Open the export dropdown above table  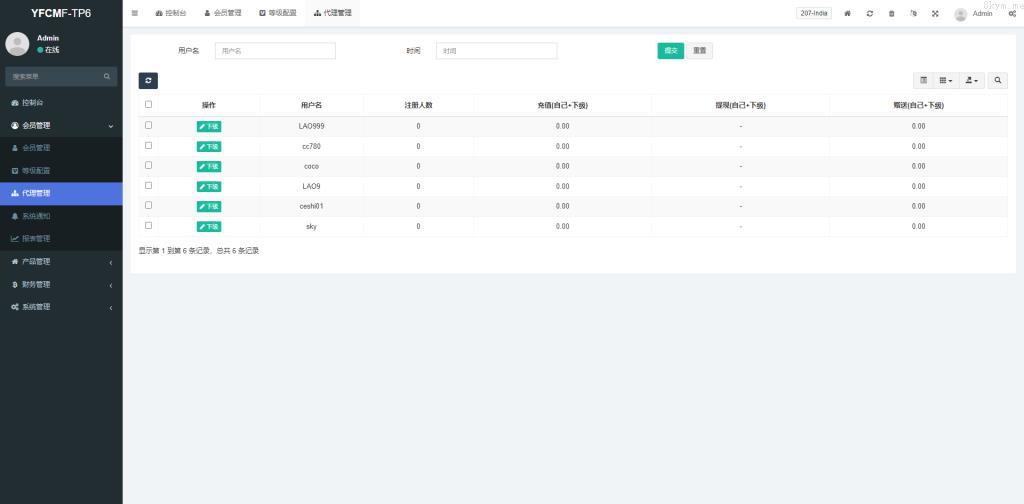(972, 80)
